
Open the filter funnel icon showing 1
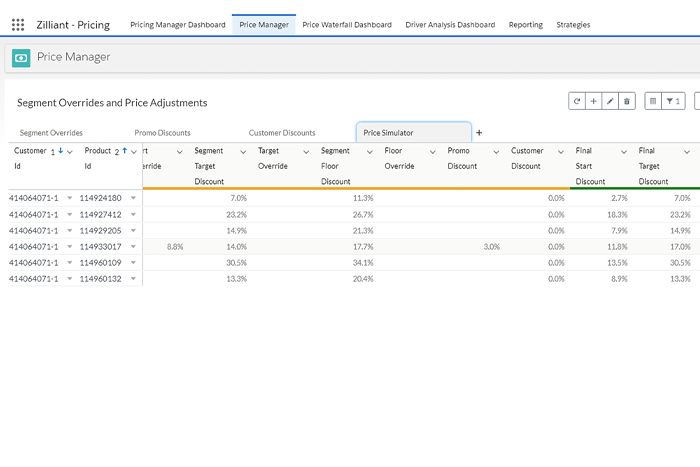tap(674, 101)
